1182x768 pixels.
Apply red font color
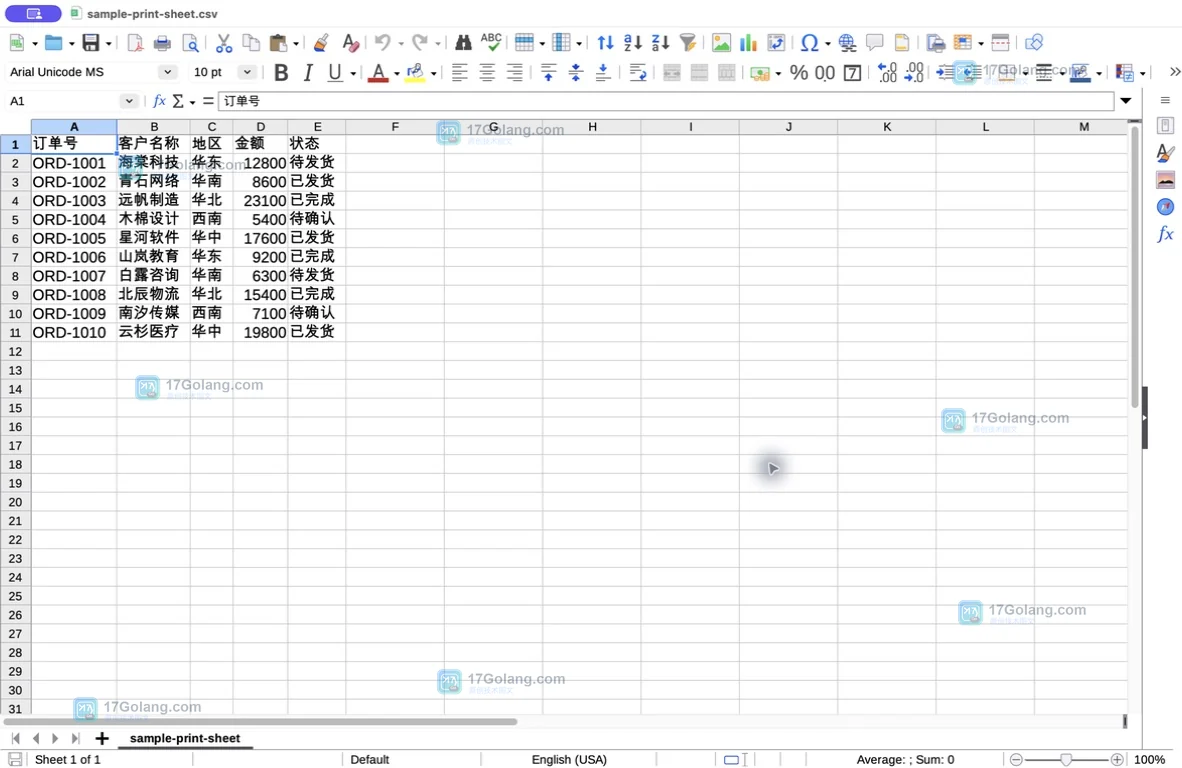click(x=378, y=72)
